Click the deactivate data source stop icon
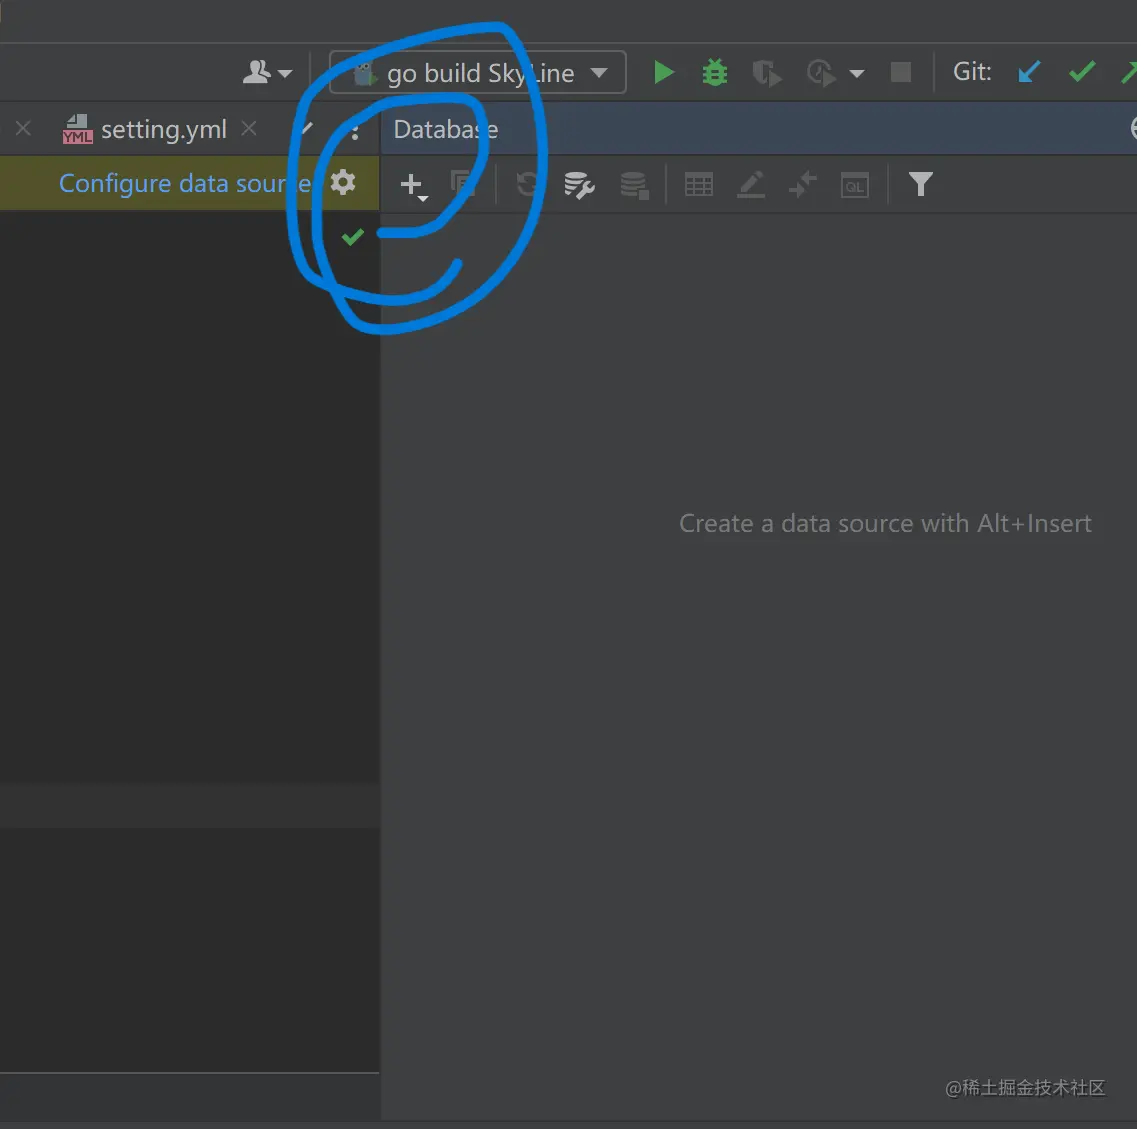The width and height of the screenshot is (1137, 1129). click(x=634, y=185)
